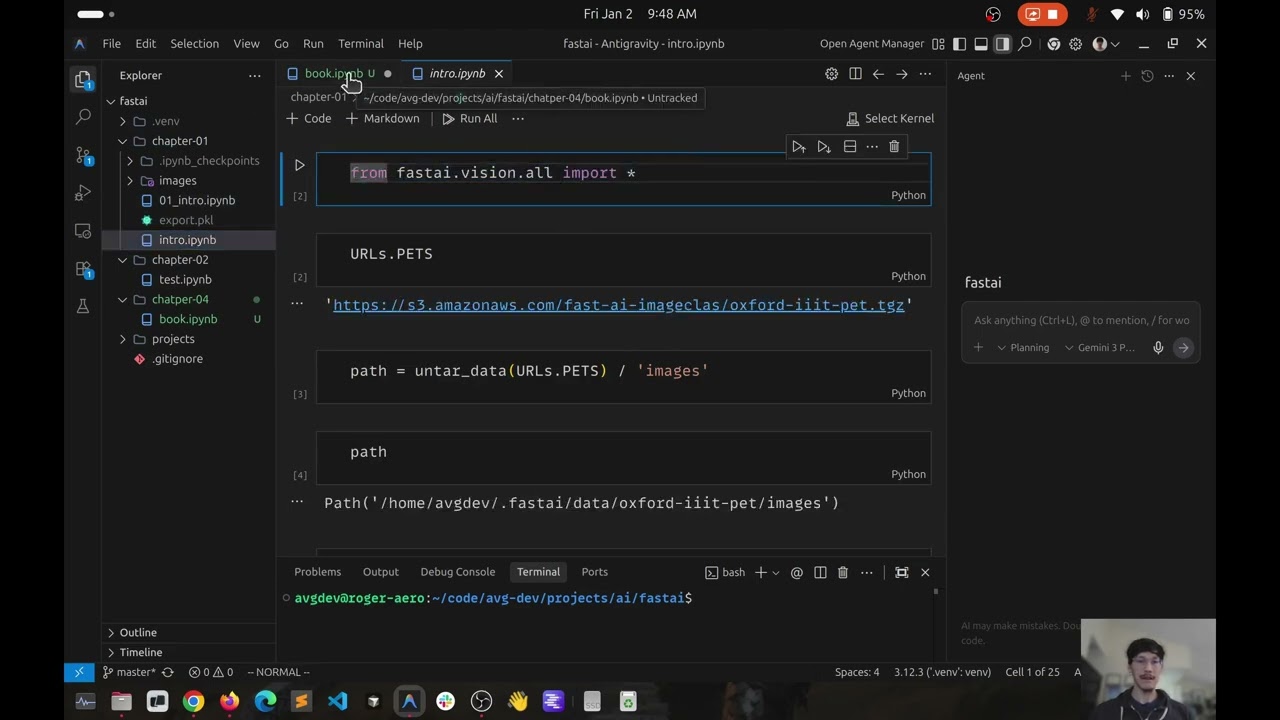This screenshot has height=720, width=1280.
Task: Open browser icon in title bar
Action: point(1053,44)
